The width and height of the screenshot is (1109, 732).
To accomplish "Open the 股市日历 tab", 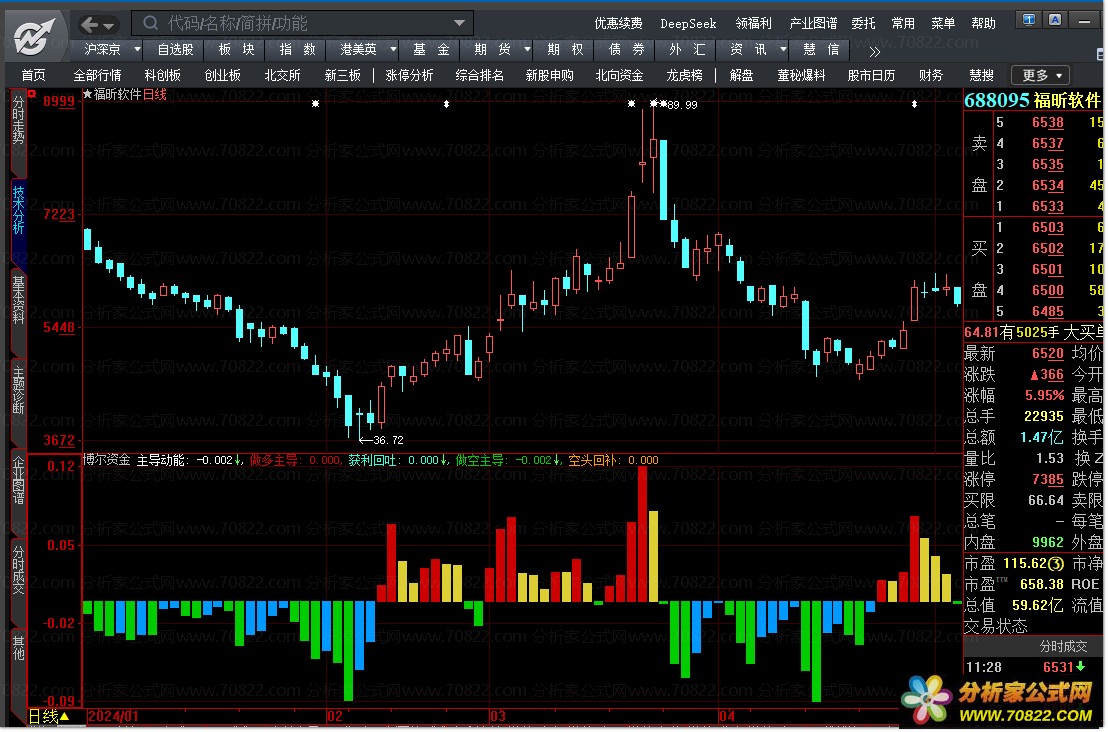I will [871, 75].
